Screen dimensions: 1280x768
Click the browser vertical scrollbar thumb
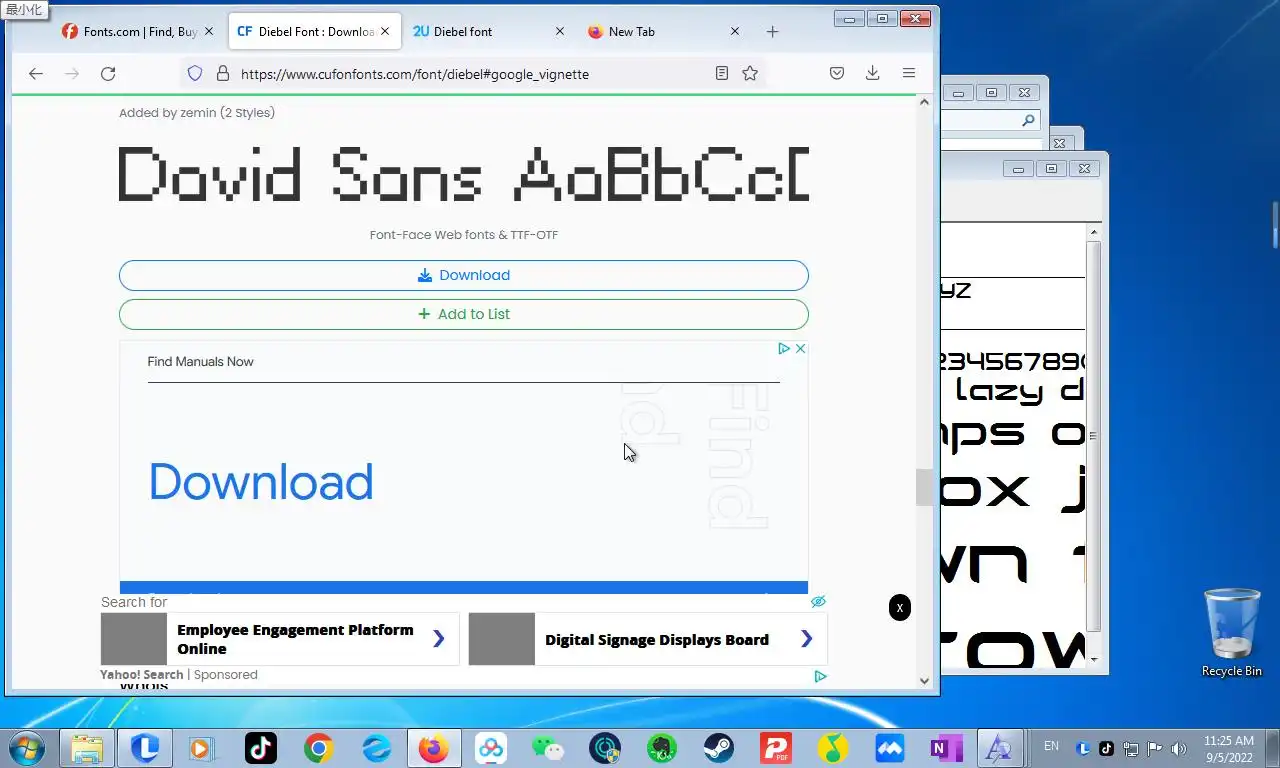tap(924, 487)
